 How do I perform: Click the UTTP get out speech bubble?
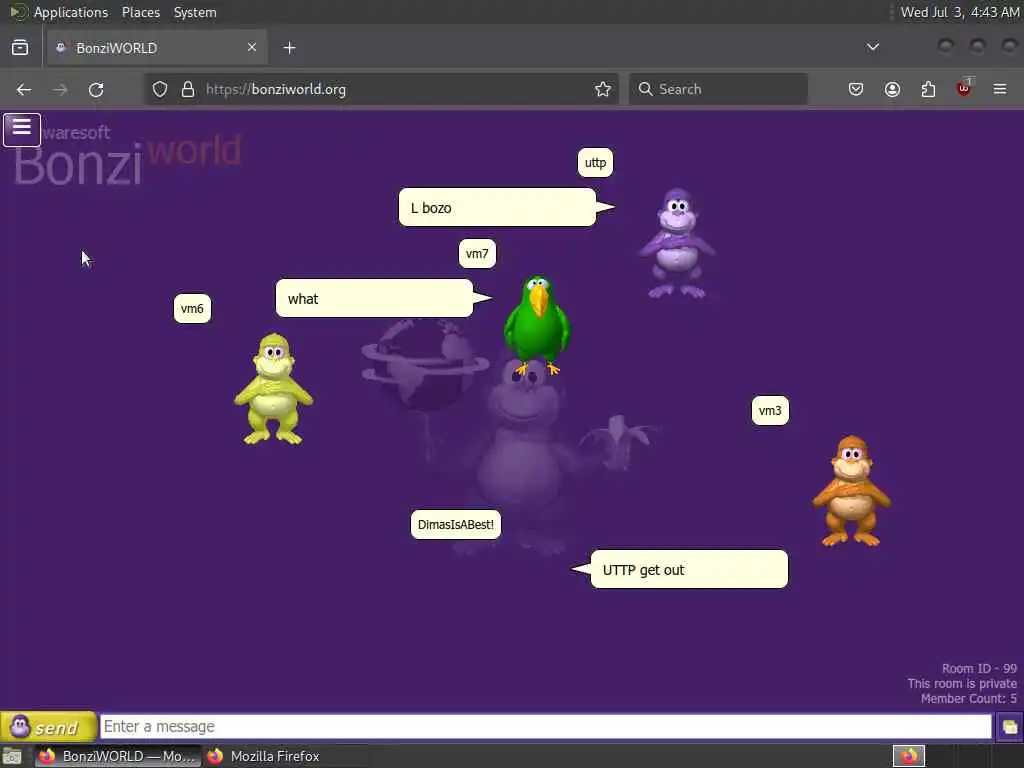tap(689, 569)
